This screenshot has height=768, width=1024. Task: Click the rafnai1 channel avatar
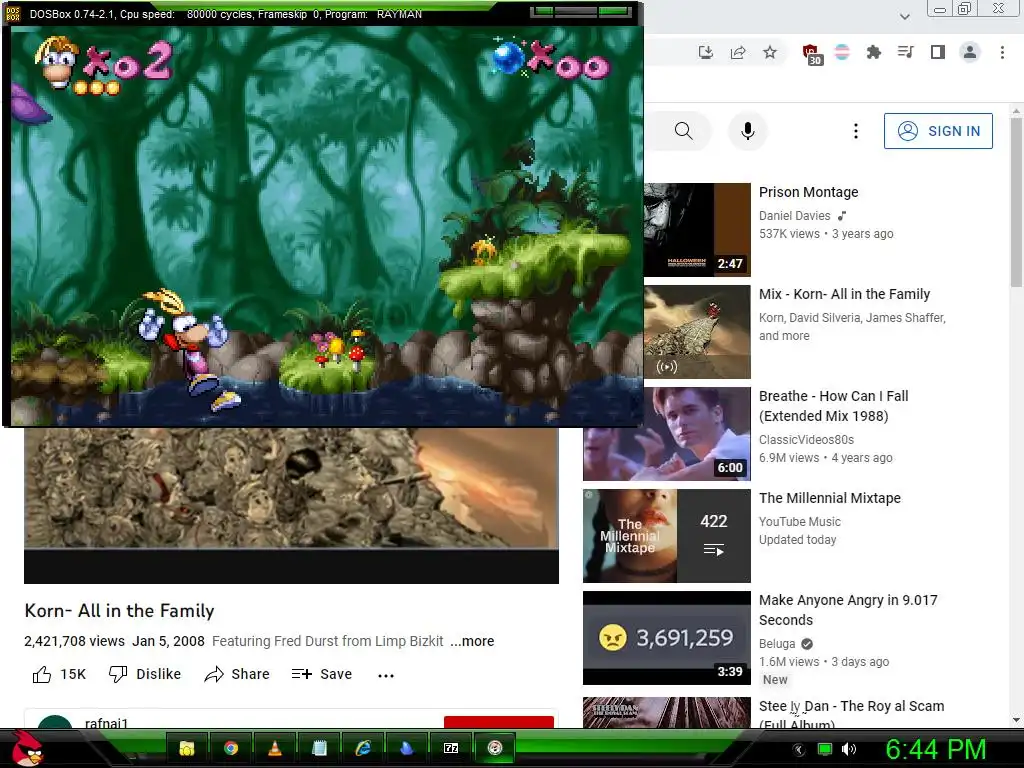[55, 723]
